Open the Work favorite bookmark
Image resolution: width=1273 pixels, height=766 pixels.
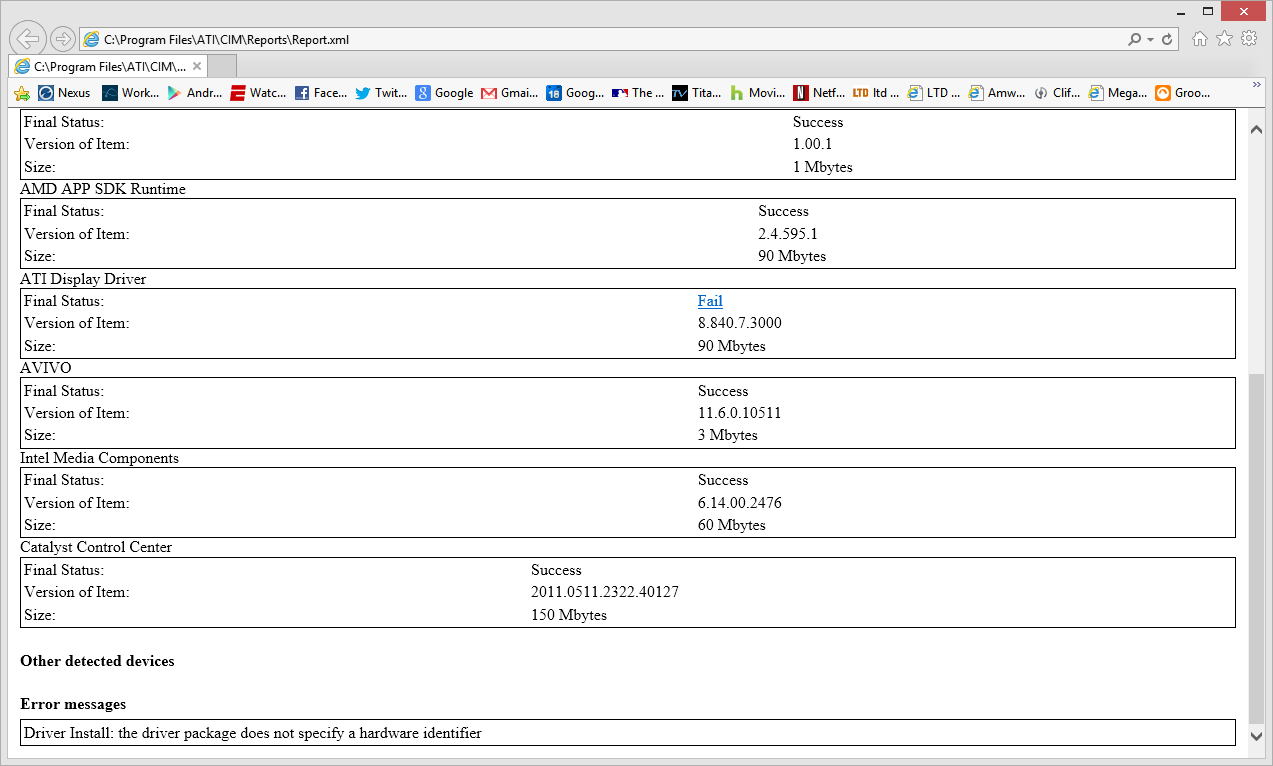130,93
